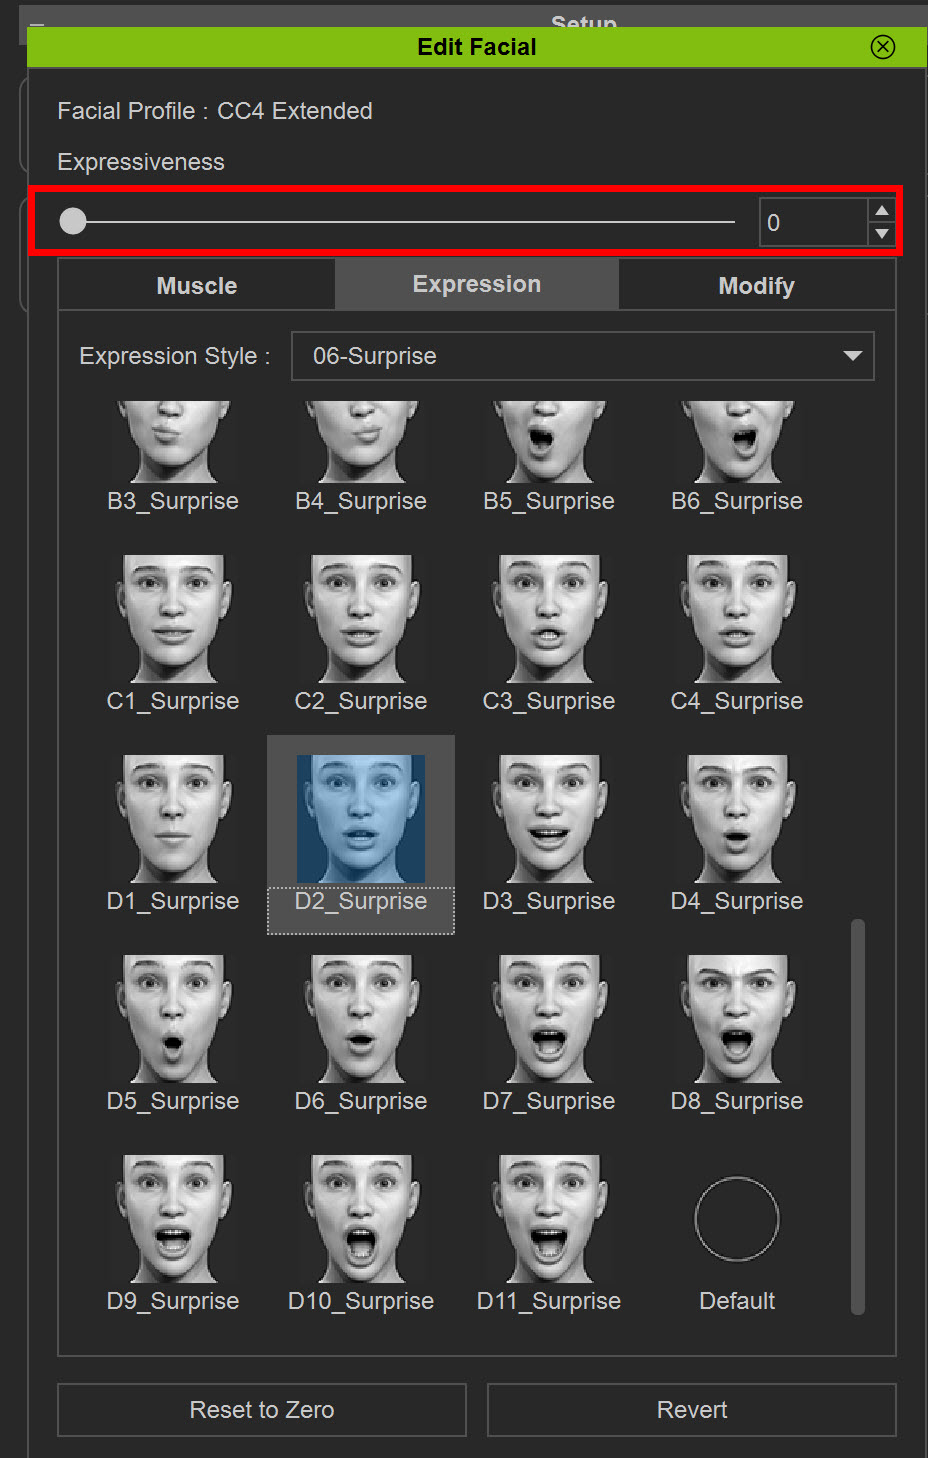Switch to the Muscle tab
Image resolution: width=928 pixels, height=1458 pixels.
197,286
